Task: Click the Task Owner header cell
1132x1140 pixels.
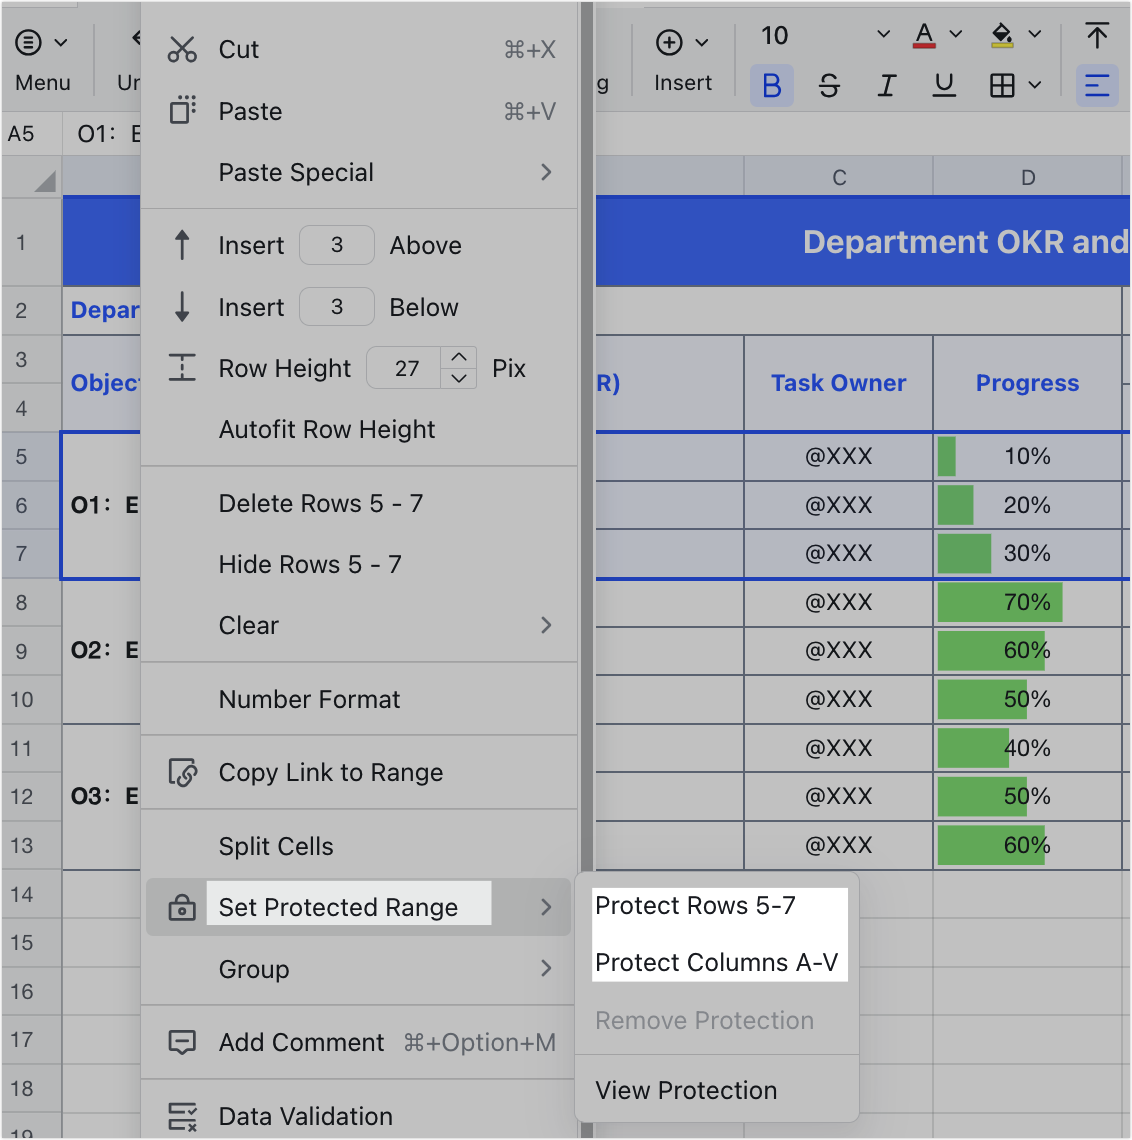Action: click(x=838, y=383)
